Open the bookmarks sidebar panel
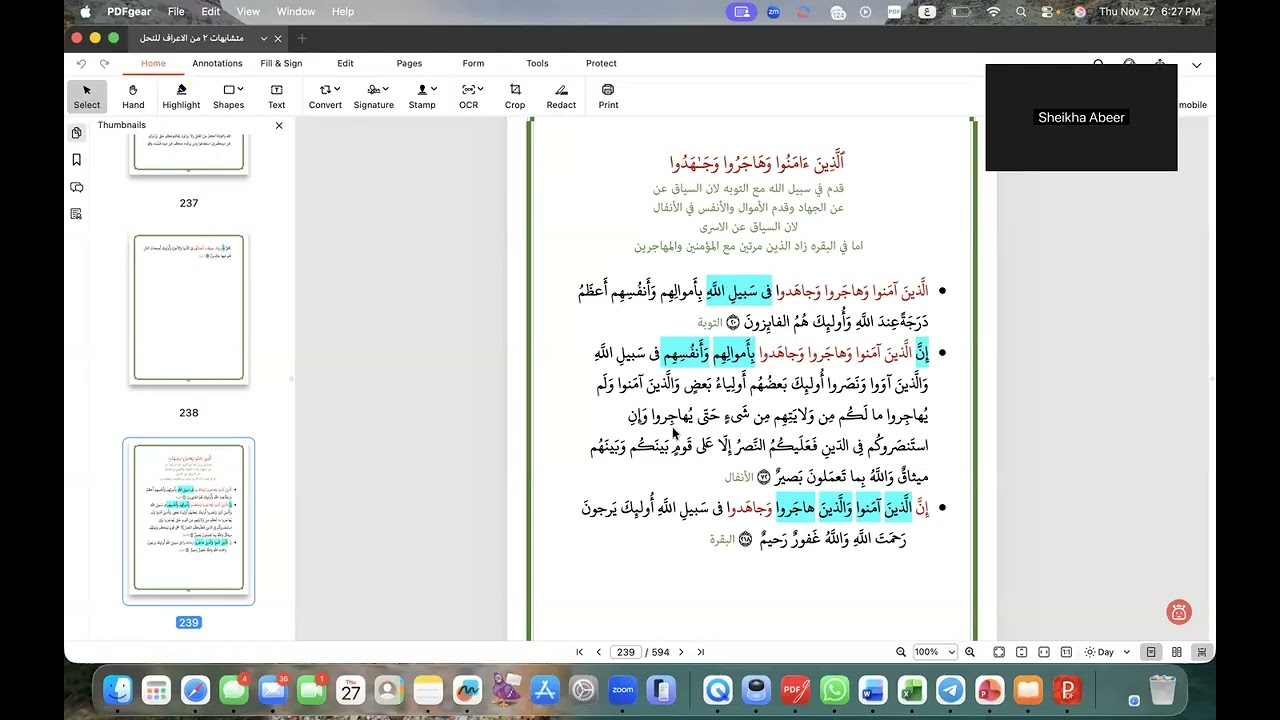1280x720 pixels. pos(77,160)
